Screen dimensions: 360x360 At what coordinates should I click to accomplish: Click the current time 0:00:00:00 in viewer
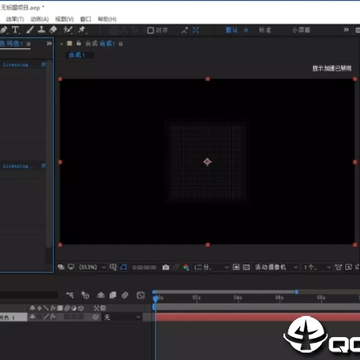coord(144,267)
